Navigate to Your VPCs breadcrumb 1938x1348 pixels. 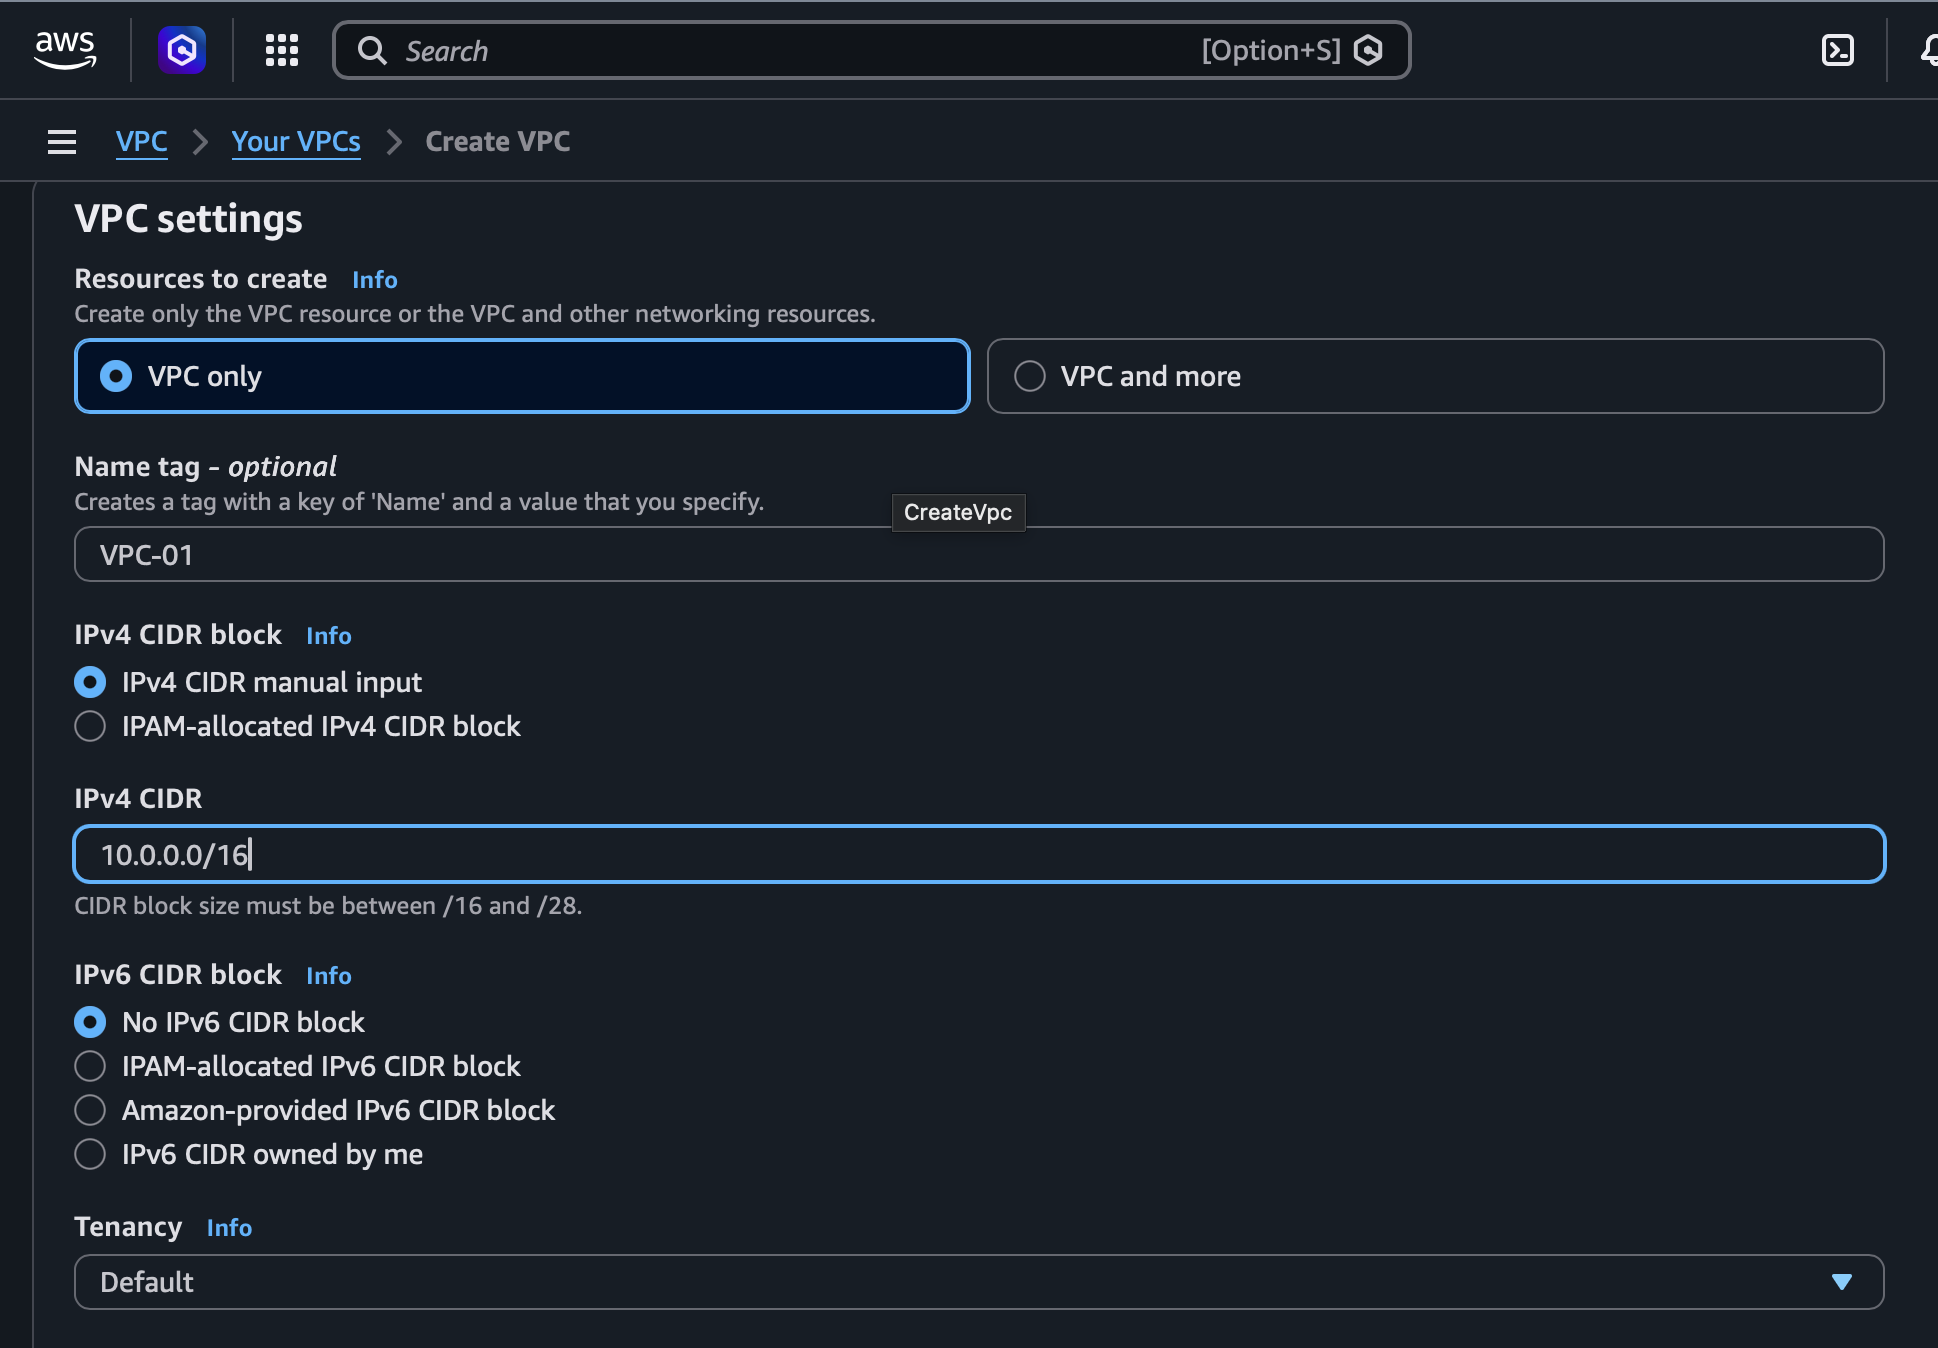click(296, 142)
